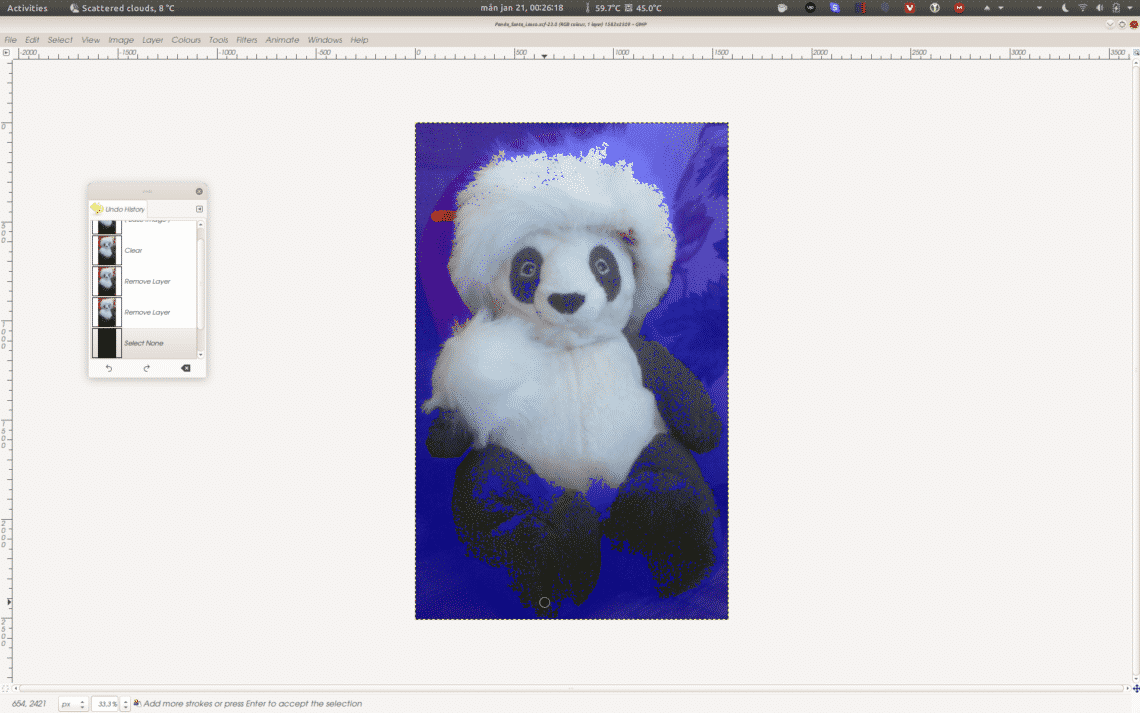Click the battery power icon
1140x713 pixels.
(x=1116, y=8)
